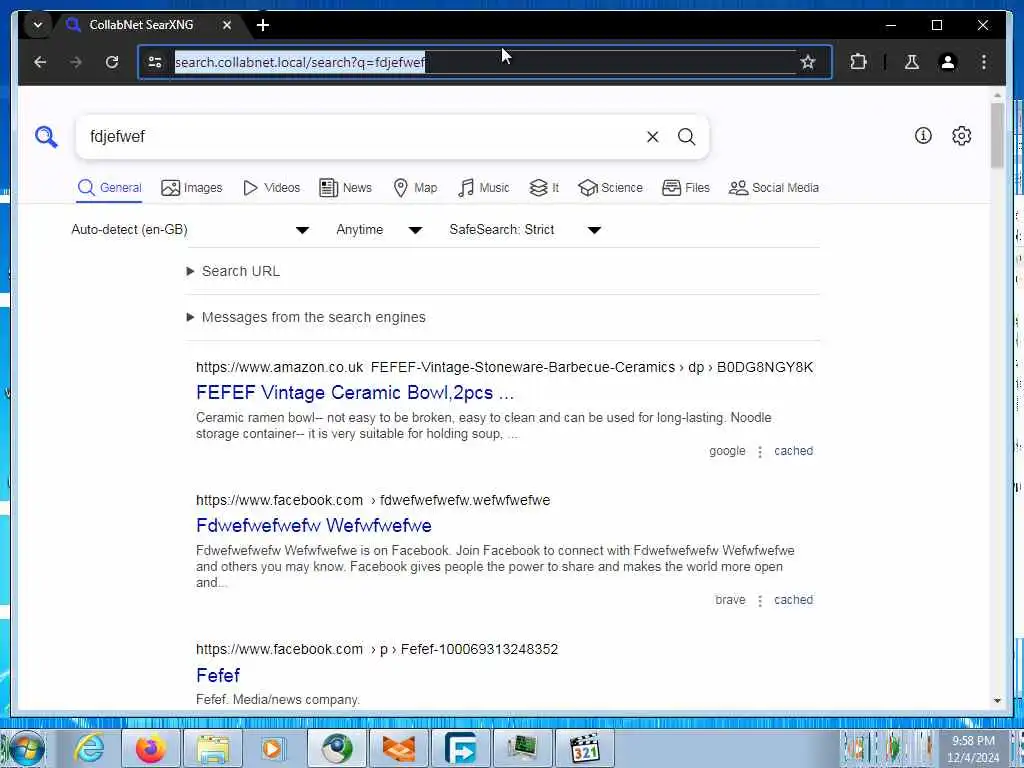Click the page vertical scrollbar thumb
Viewport: 1024px width, 768px height.
pyautogui.click(x=997, y=135)
